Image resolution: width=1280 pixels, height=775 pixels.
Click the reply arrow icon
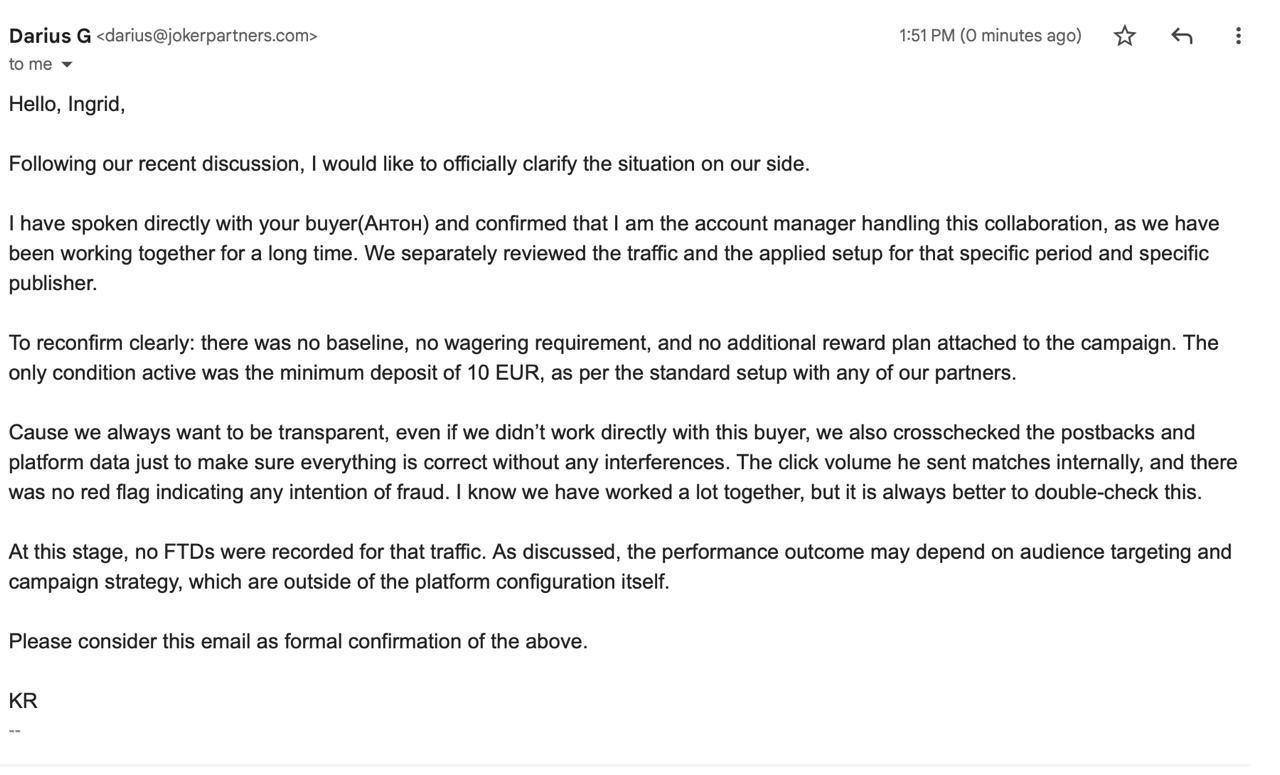(1182, 36)
